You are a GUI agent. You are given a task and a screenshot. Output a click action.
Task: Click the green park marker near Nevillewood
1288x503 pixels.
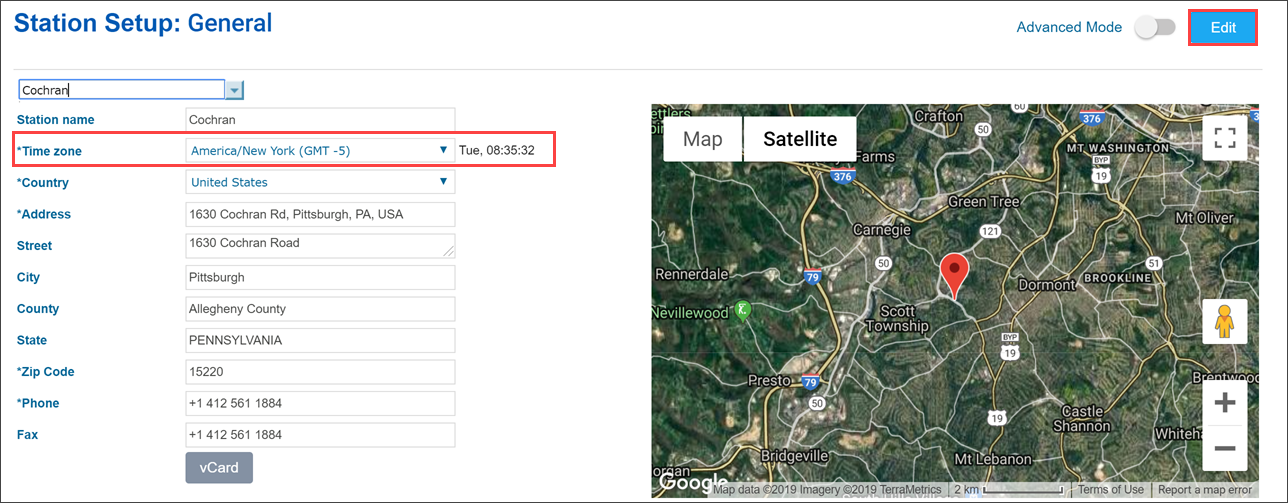(x=743, y=311)
